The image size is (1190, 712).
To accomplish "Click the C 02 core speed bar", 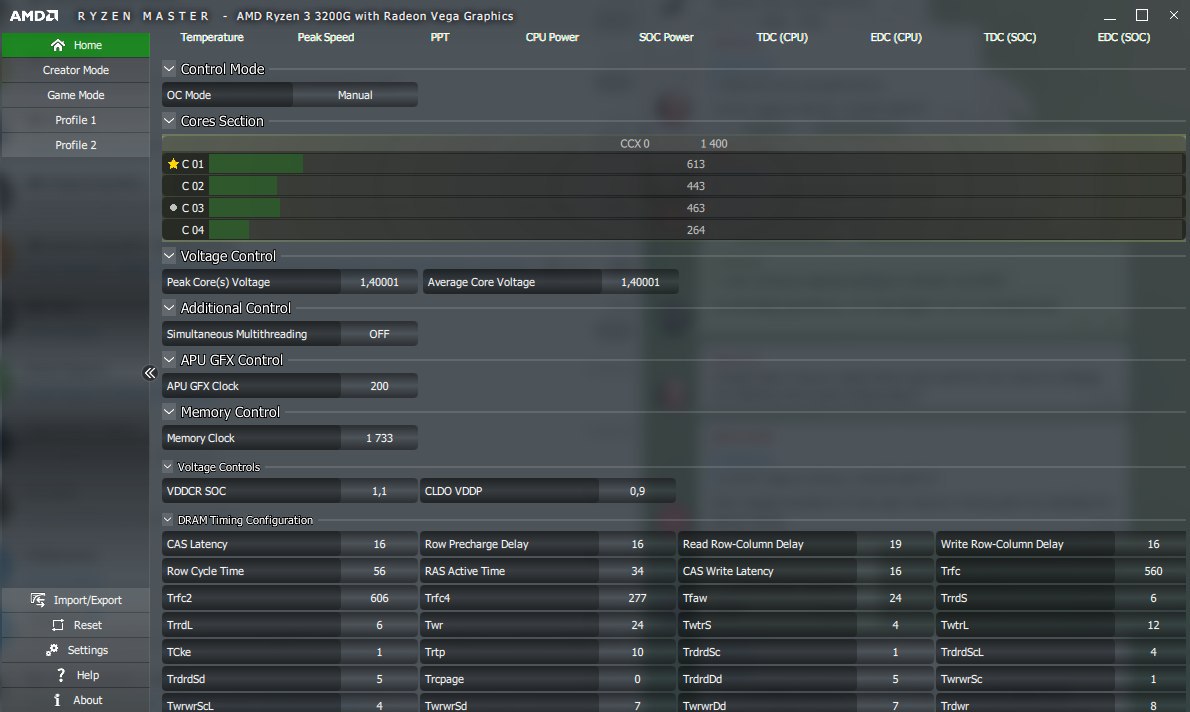I will [x=696, y=186].
